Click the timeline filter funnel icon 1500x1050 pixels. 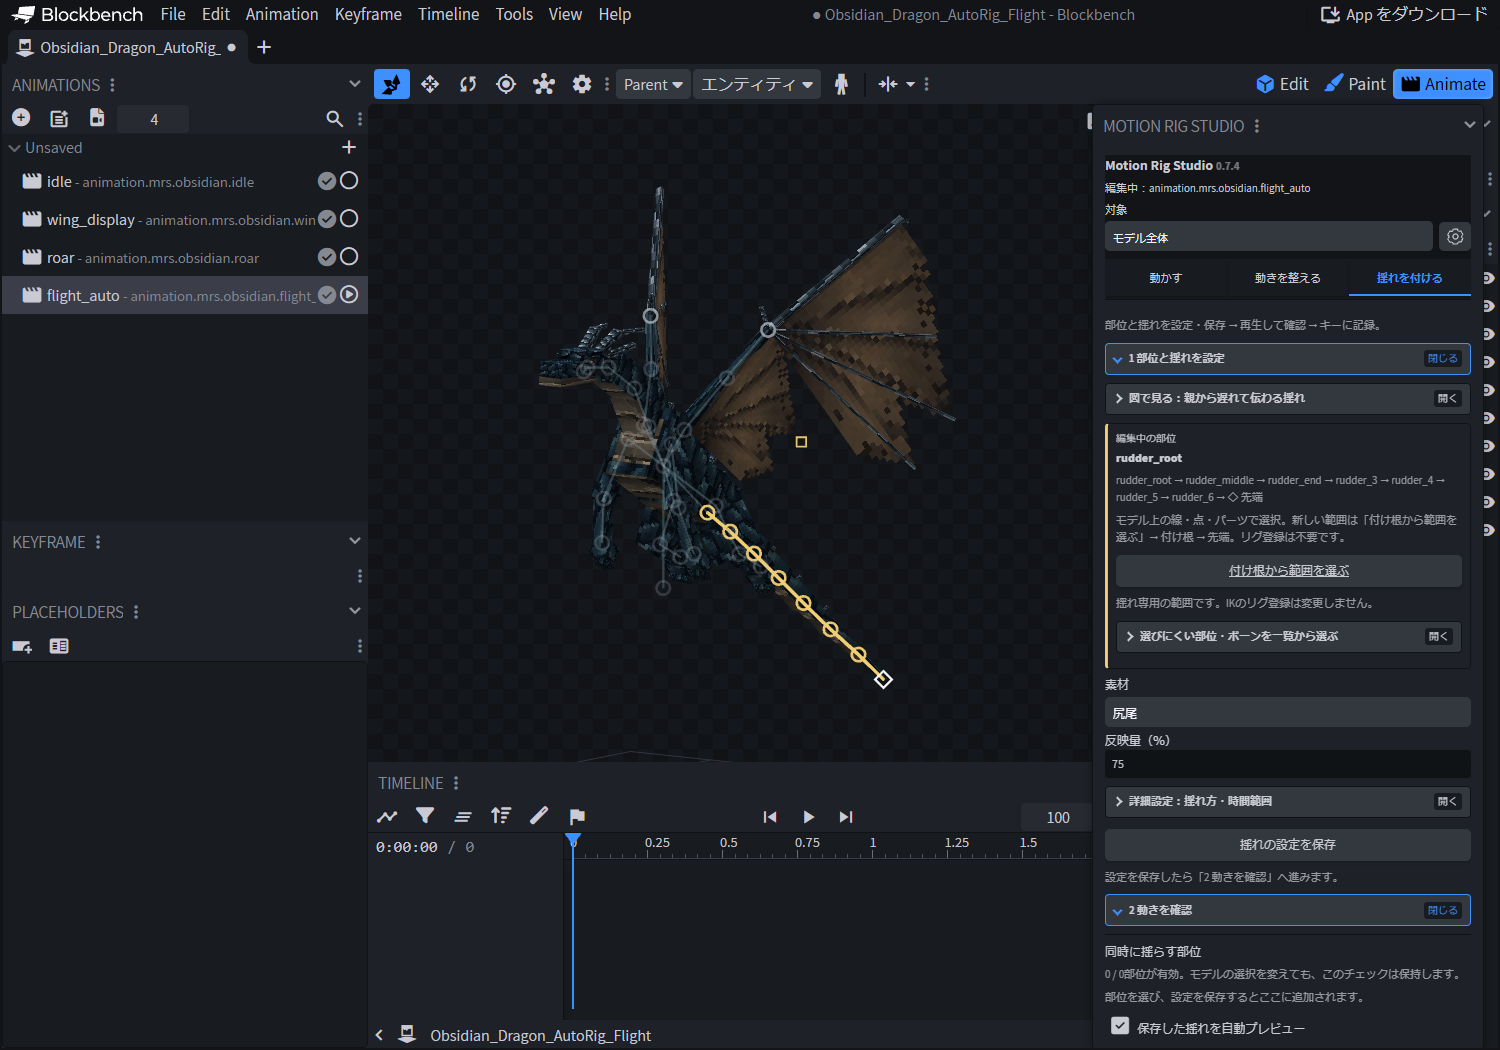[425, 816]
